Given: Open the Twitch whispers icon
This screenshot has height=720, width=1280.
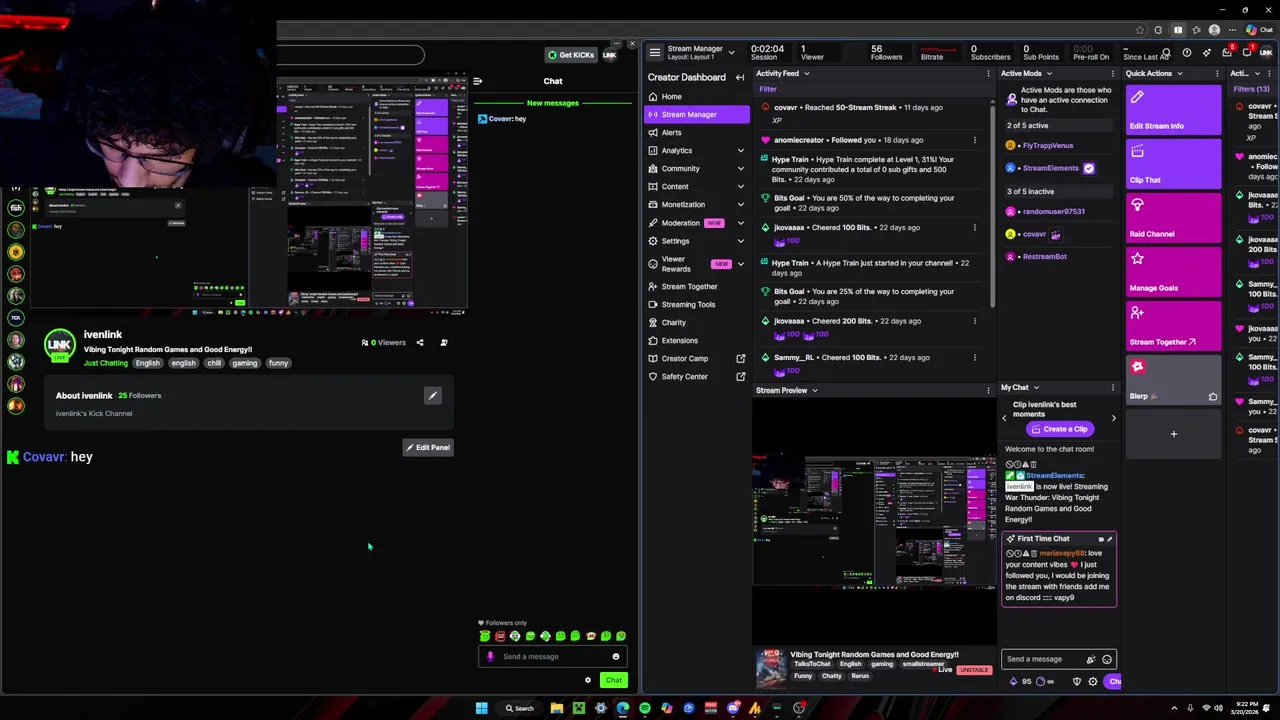Looking at the screenshot, I should click(x=1247, y=53).
